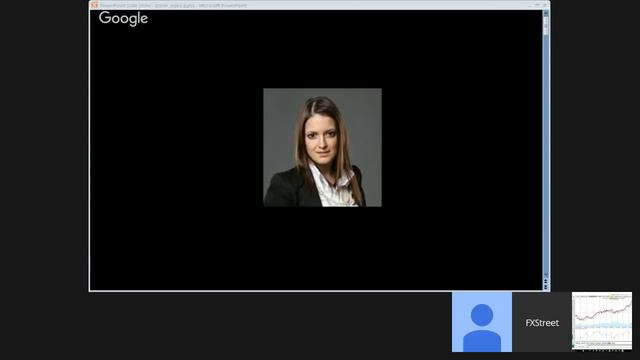Image resolution: width=640 pixels, height=360 pixels.
Task: Click the scrollbar up arrow in PowerPoint window
Action: point(546,13)
